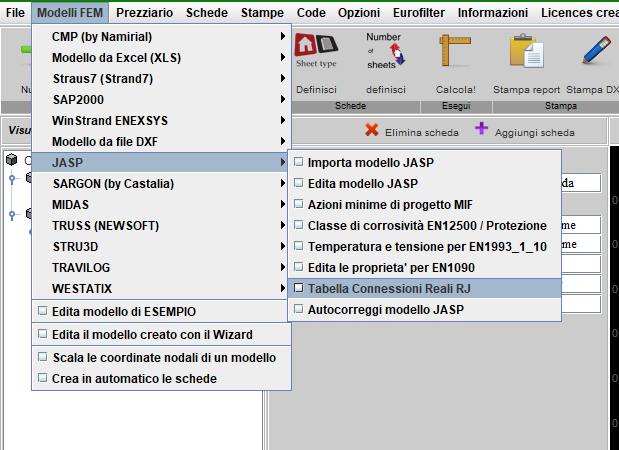Expand WESTATIX submenu
The height and width of the screenshot is (450, 619).
click(x=161, y=288)
